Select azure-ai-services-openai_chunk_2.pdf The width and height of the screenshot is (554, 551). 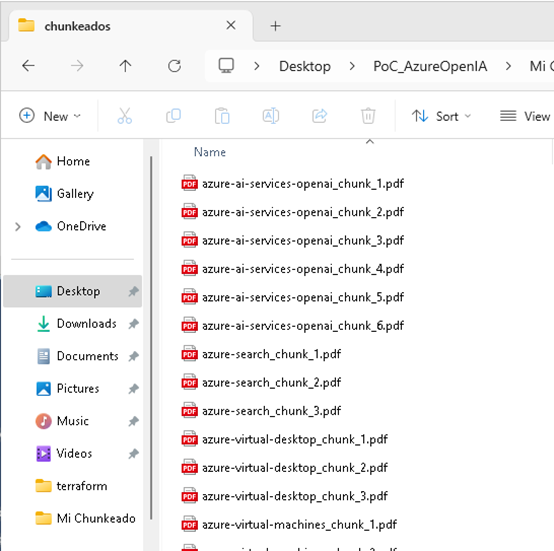(x=293, y=212)
